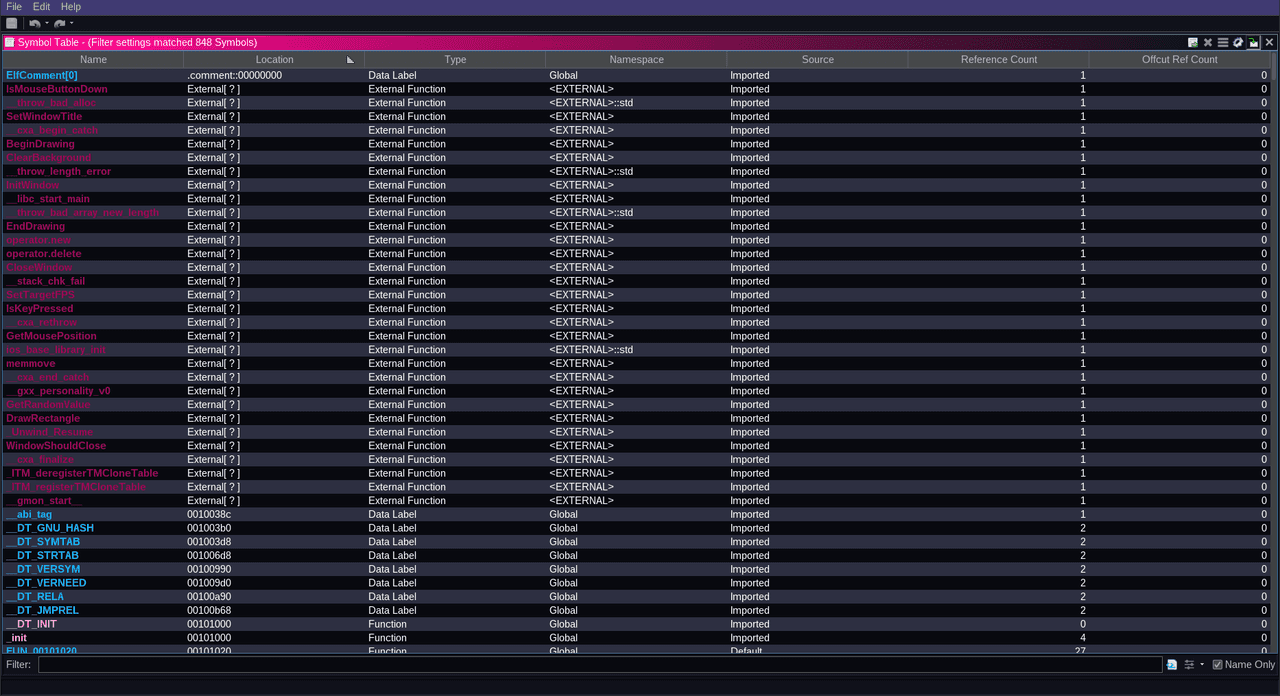Open the Edit menu

(41, 7)
